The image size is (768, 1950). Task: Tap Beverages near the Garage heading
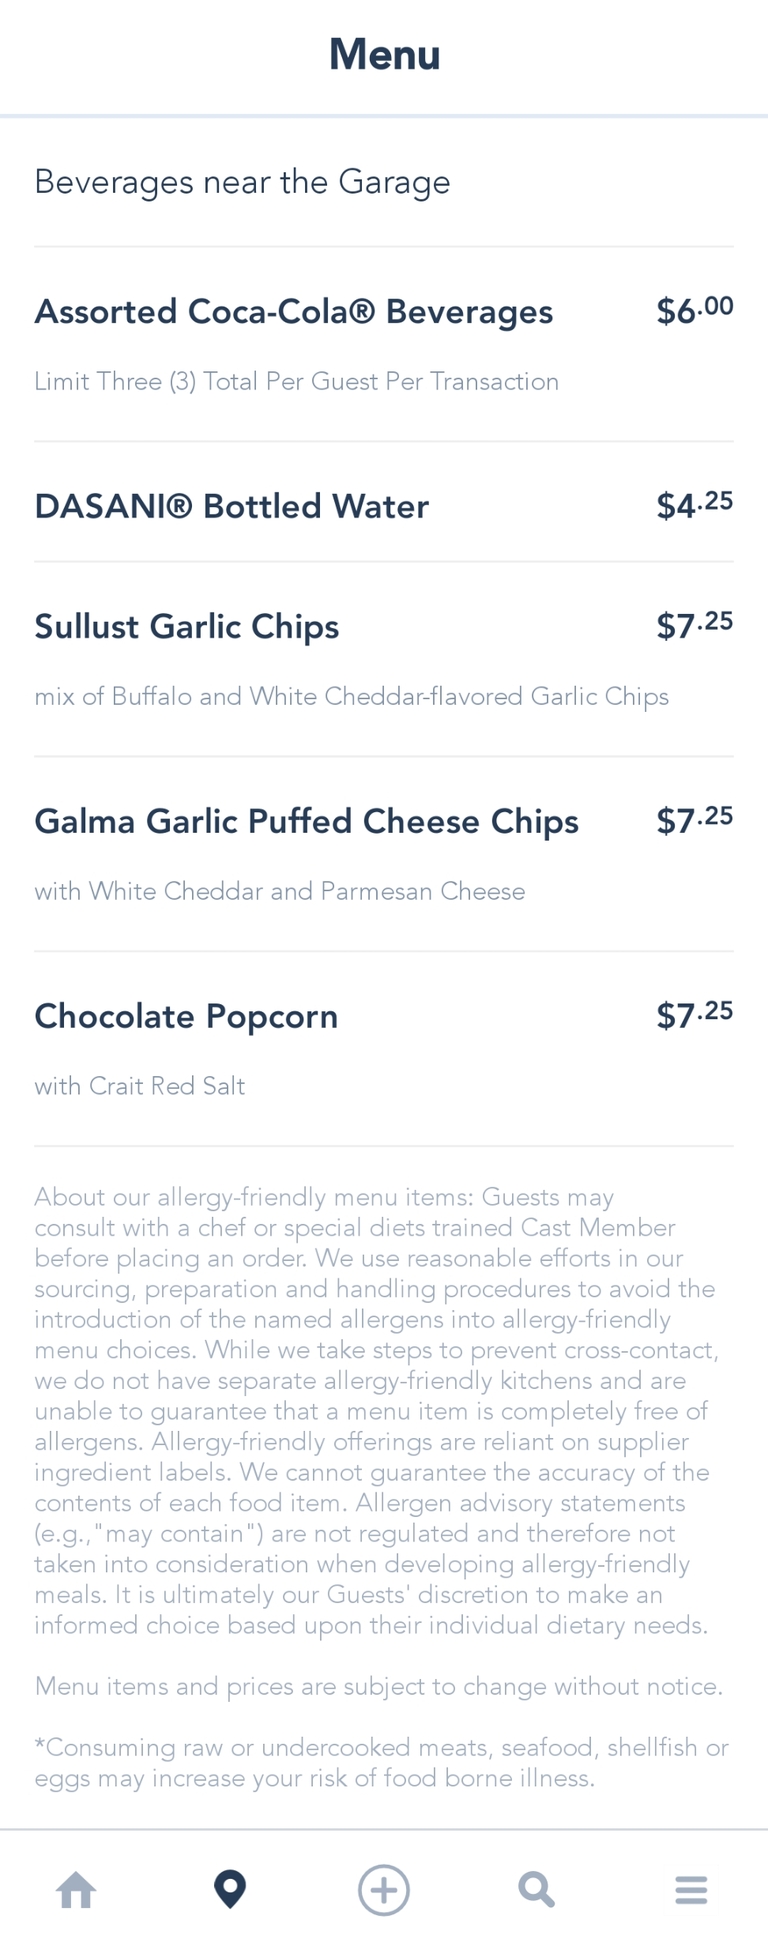[x=242, y=182]
